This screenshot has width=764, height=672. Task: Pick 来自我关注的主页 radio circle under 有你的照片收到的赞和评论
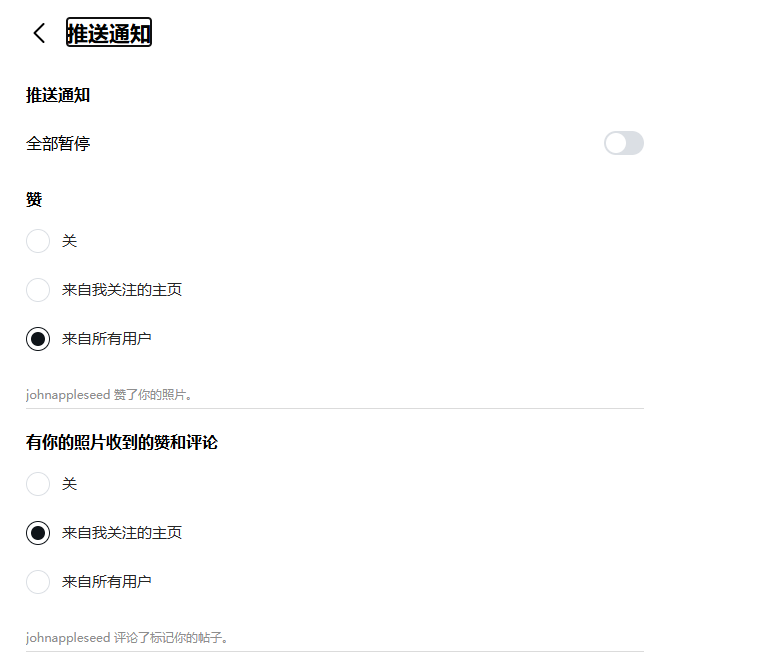coord(38,533)
